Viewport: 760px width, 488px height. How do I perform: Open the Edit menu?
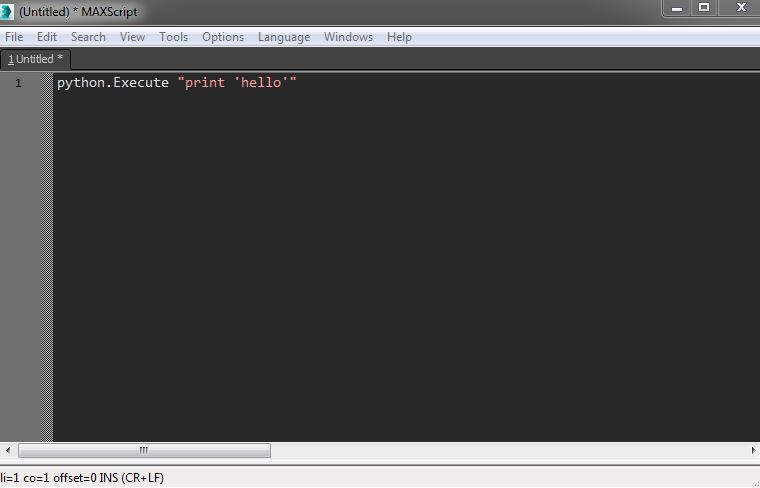pyautogui.click(x=47, y=37)
